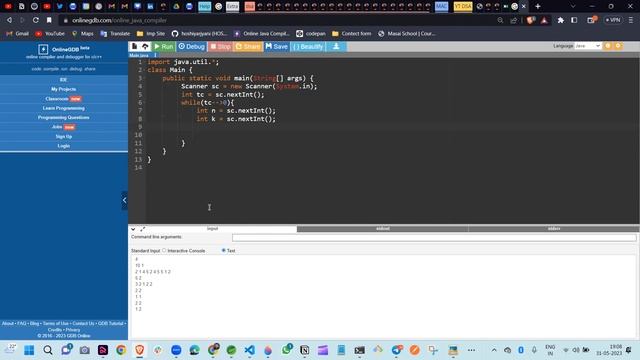Viewport: 640px width, 360px height.
Task: Open the second orange gear icon beside Language
Action: tap(618, 46)
